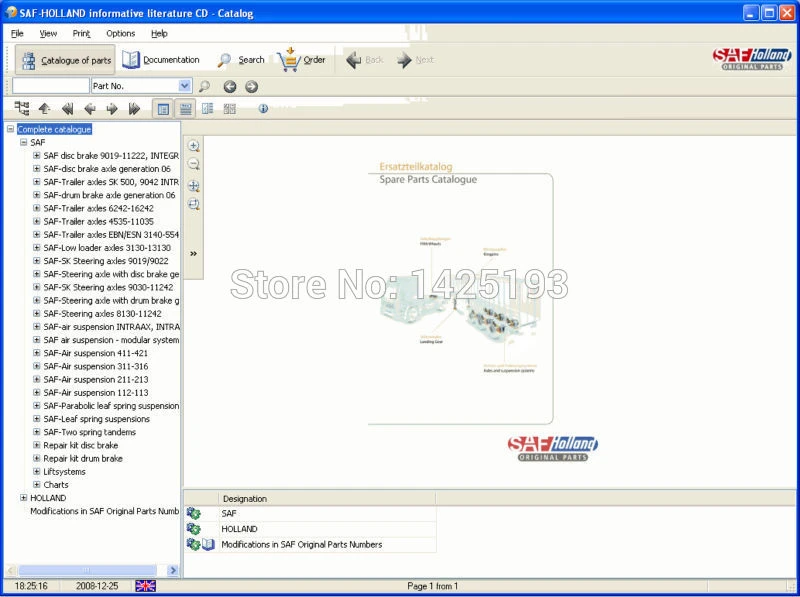The height and width of the screenshot is (597, 800).
Task: Open the Options menu
Action: pyautogui.click(x=120, y=33)
